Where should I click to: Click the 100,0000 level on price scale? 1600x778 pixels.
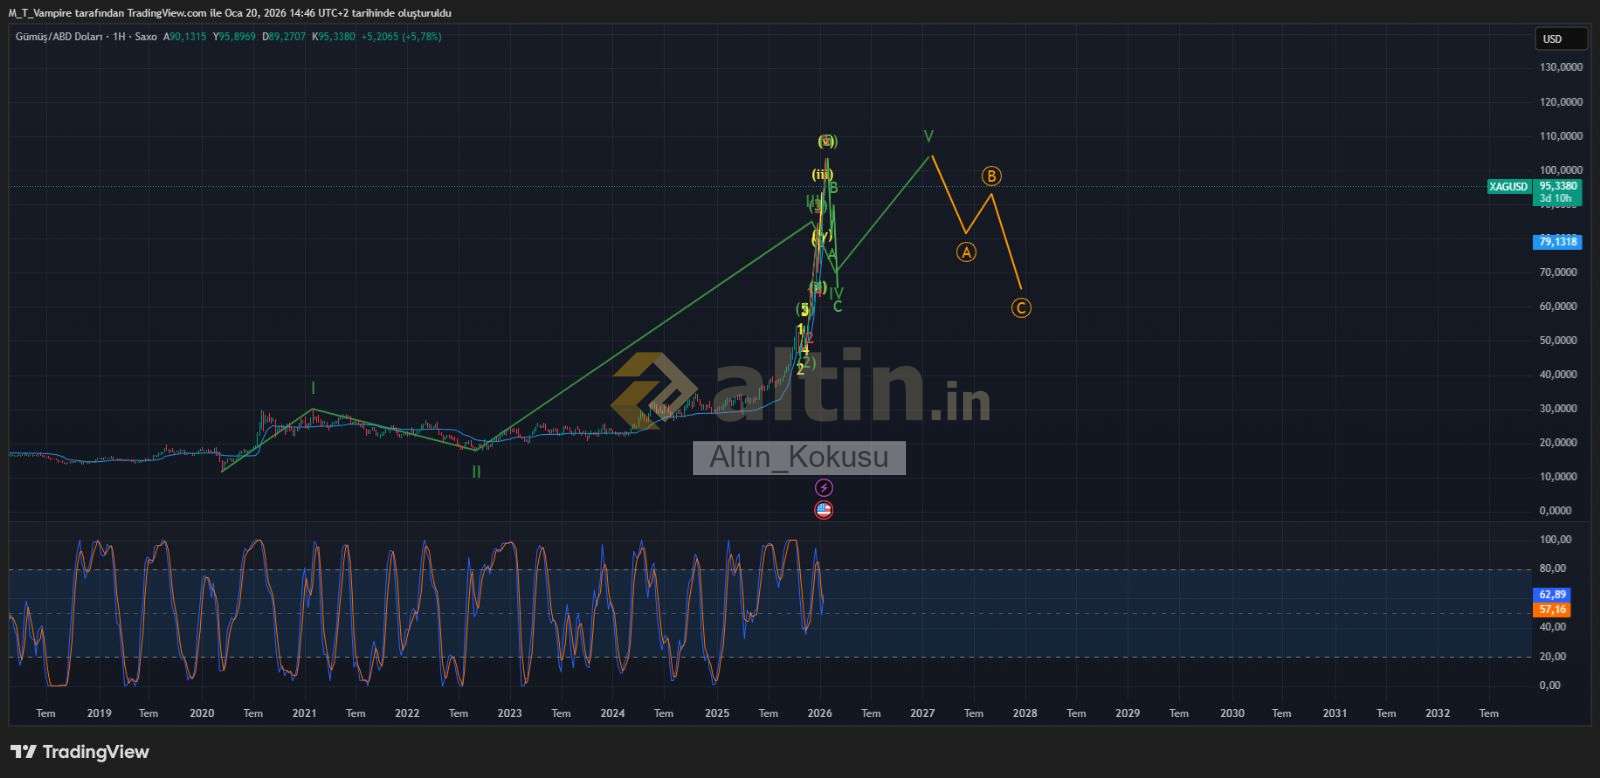pos(1560,170)
